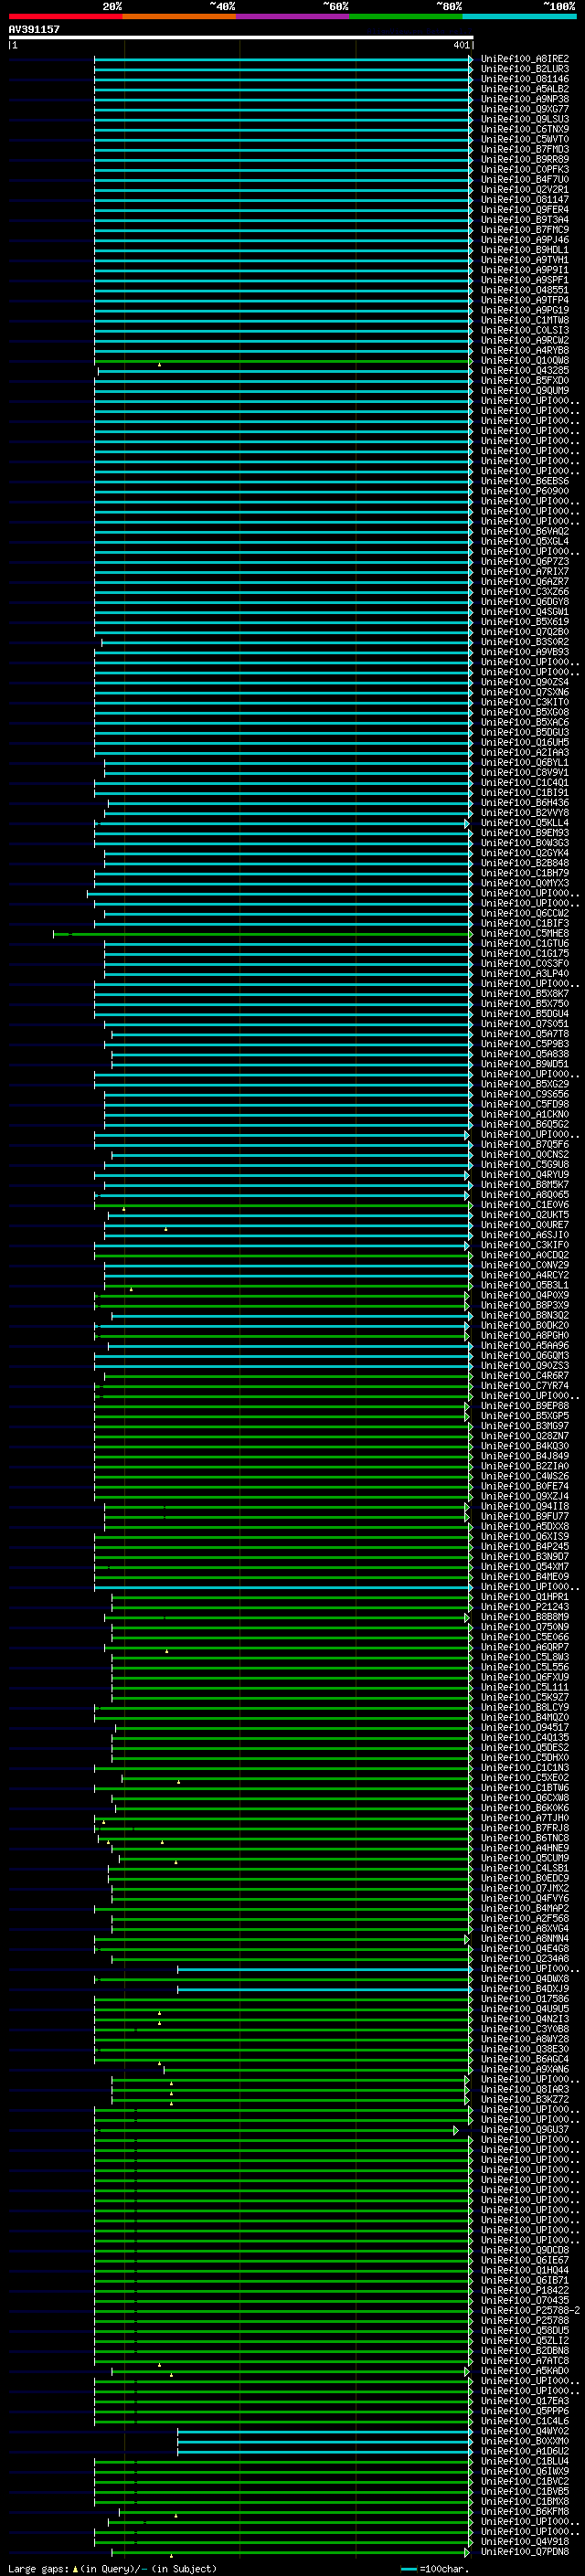Click alignment end arrow for UniRef100_A8IRE2
The width and height of the screenshot is (585, 2576).
click(x=470, y=60)
